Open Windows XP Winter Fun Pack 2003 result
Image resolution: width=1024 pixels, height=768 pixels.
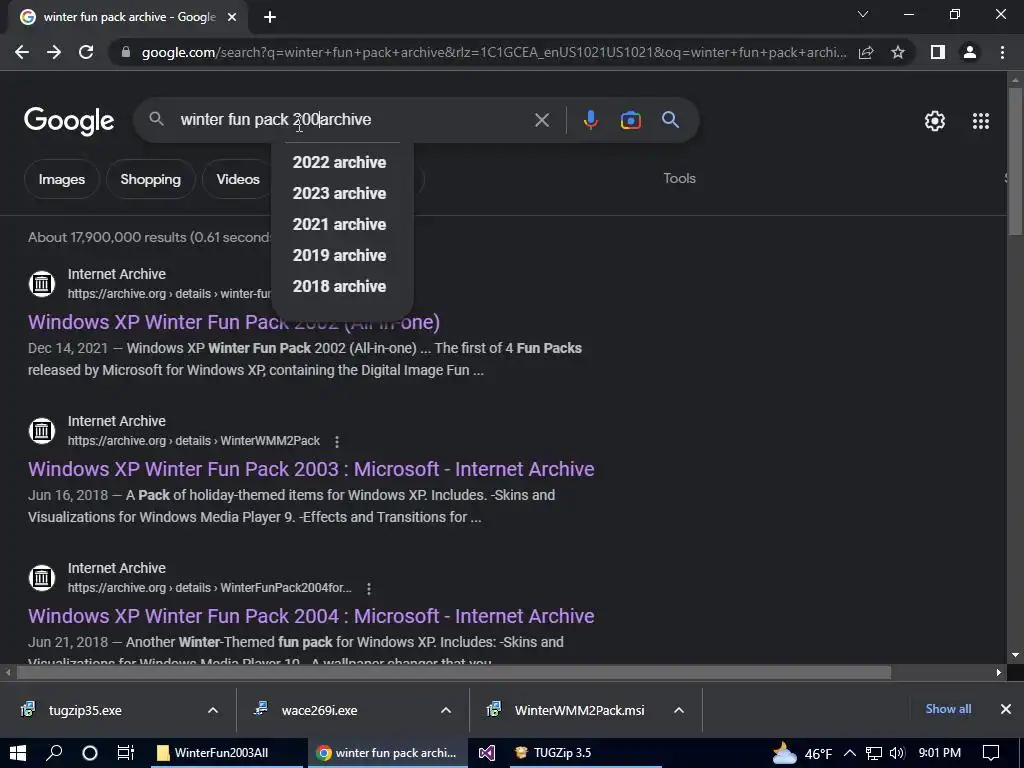(311, 469)
